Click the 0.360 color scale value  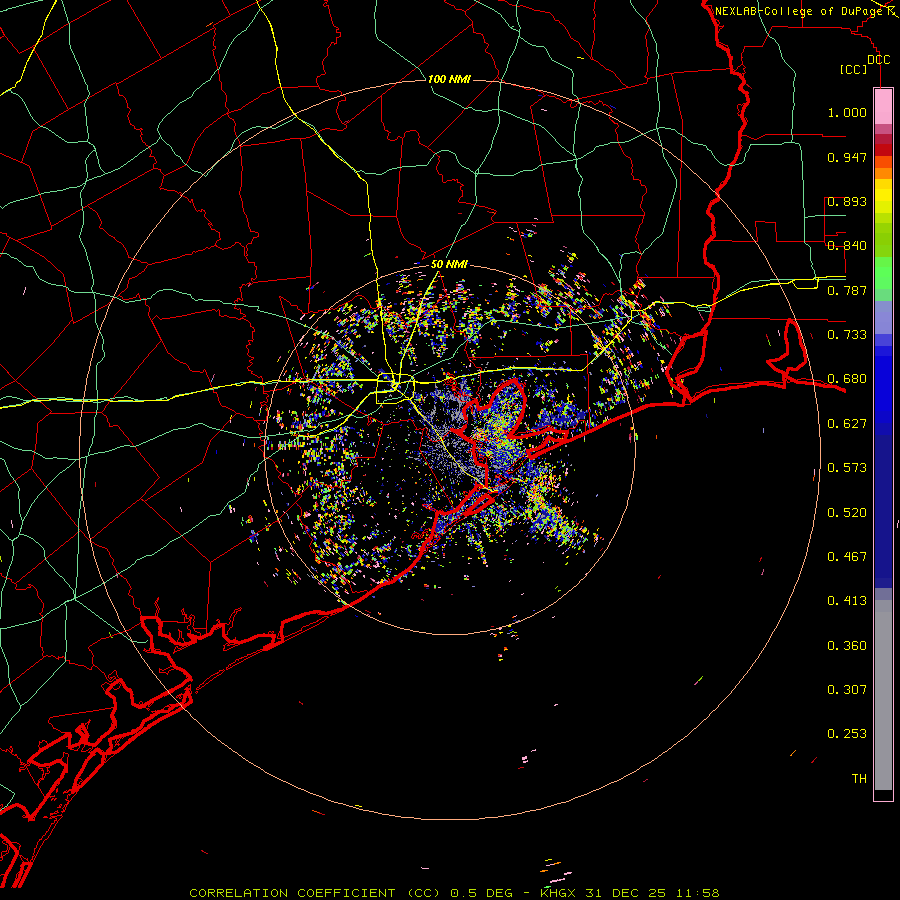coord(847,646)
